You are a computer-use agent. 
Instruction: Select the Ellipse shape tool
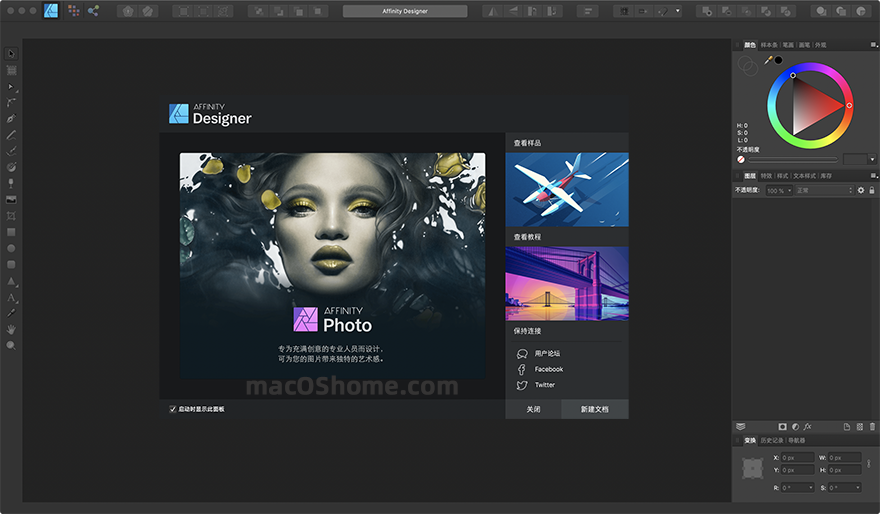coord(11,248)
